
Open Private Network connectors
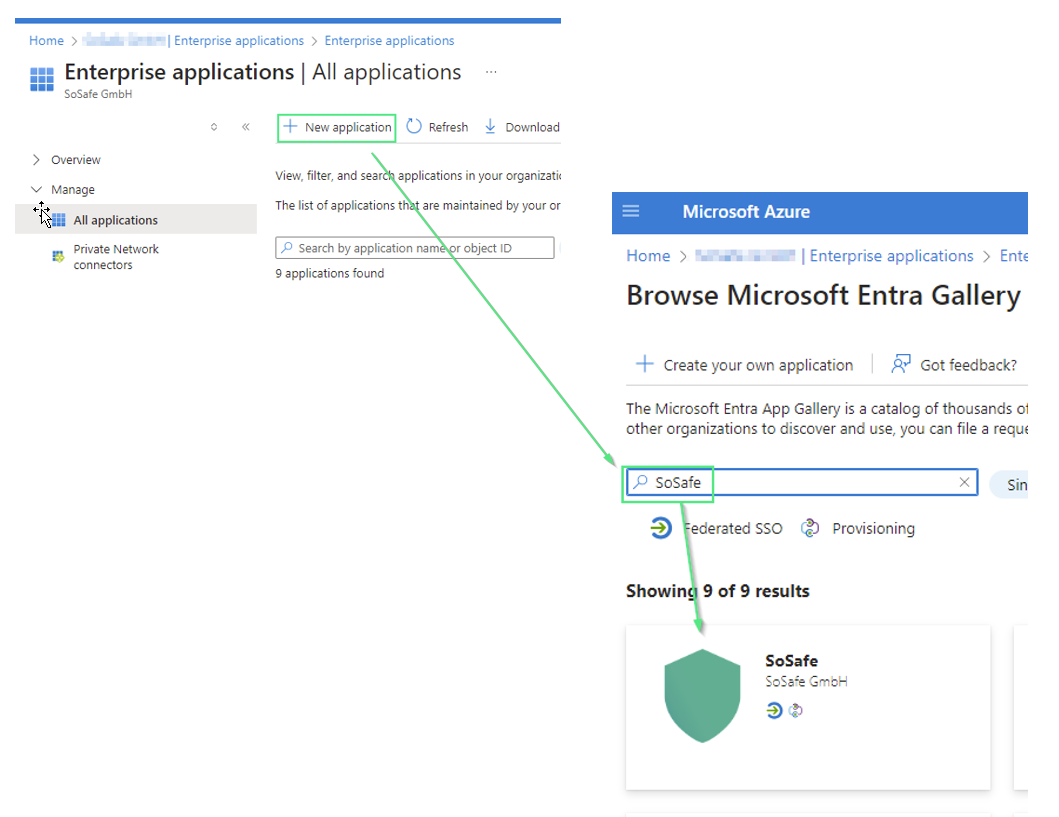115,257
